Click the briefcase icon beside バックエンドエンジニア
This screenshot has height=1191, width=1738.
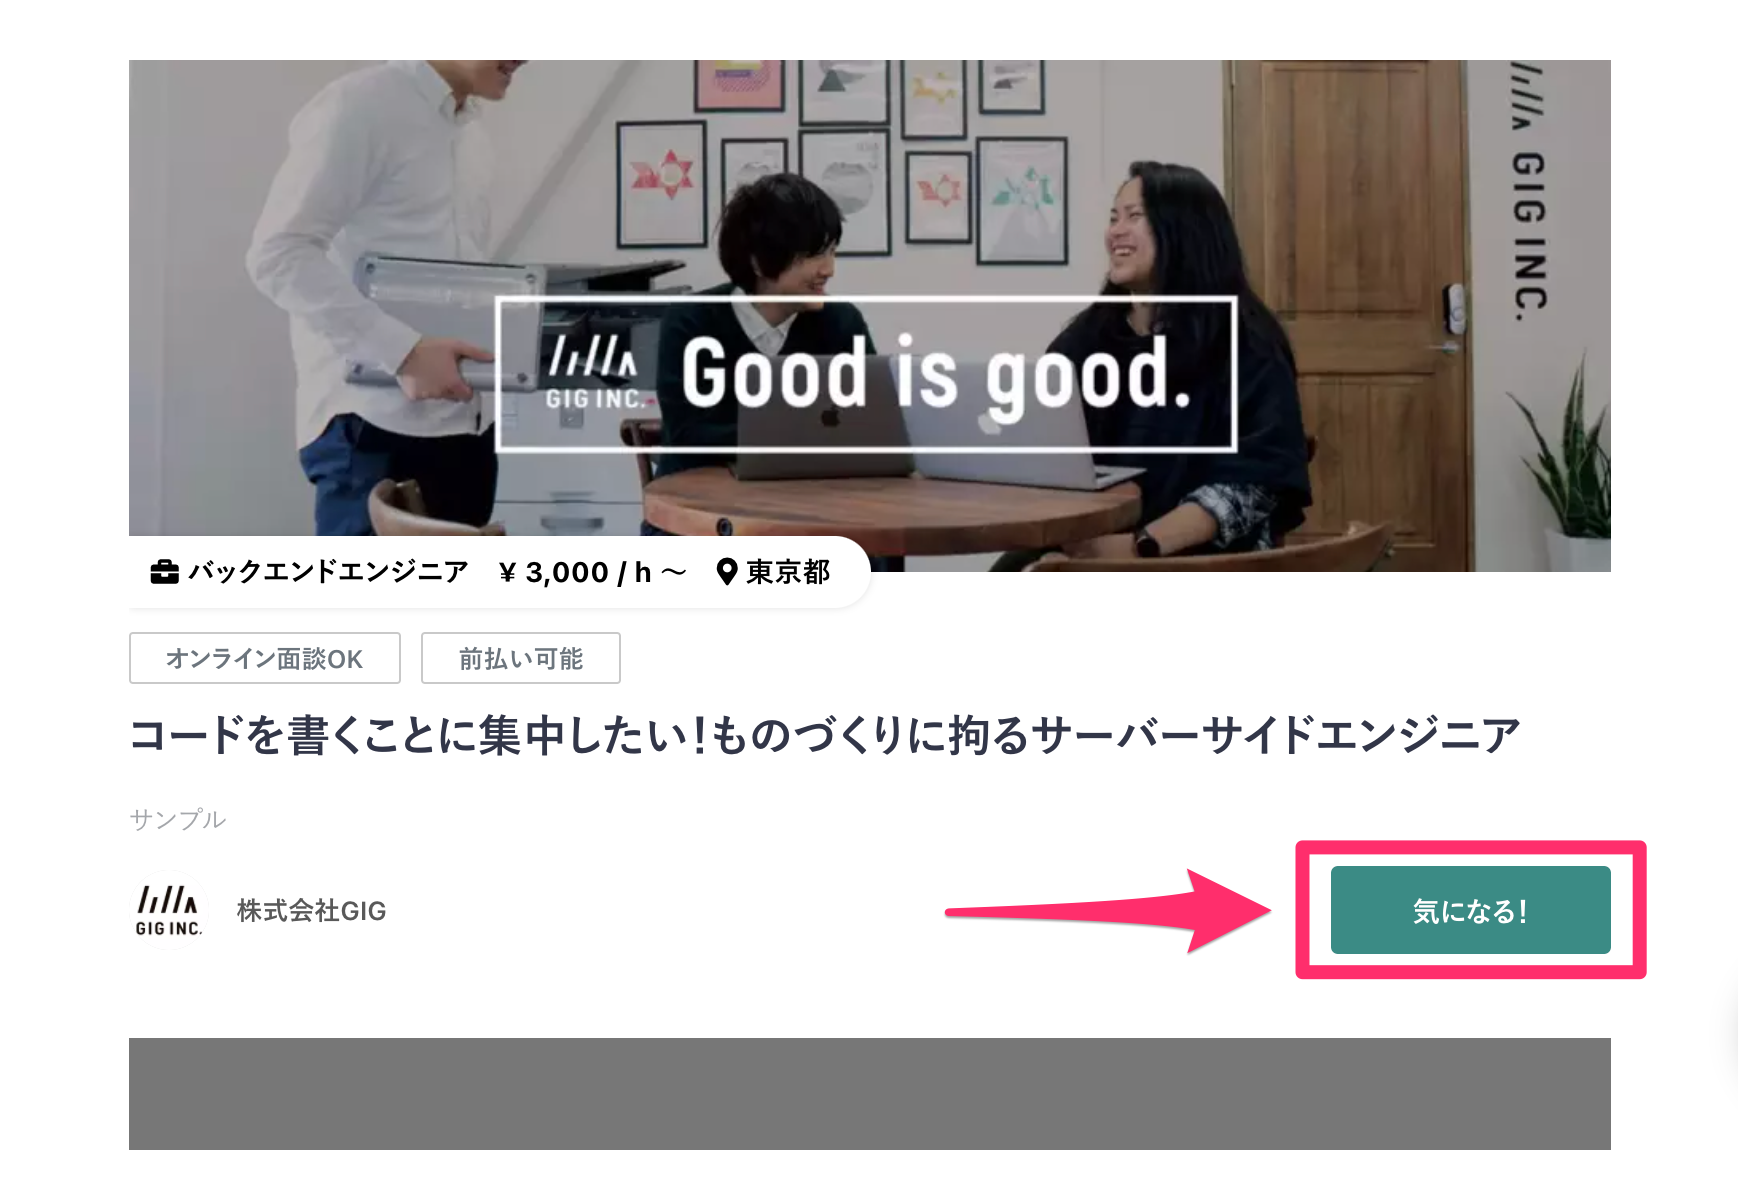click(164, 572)
